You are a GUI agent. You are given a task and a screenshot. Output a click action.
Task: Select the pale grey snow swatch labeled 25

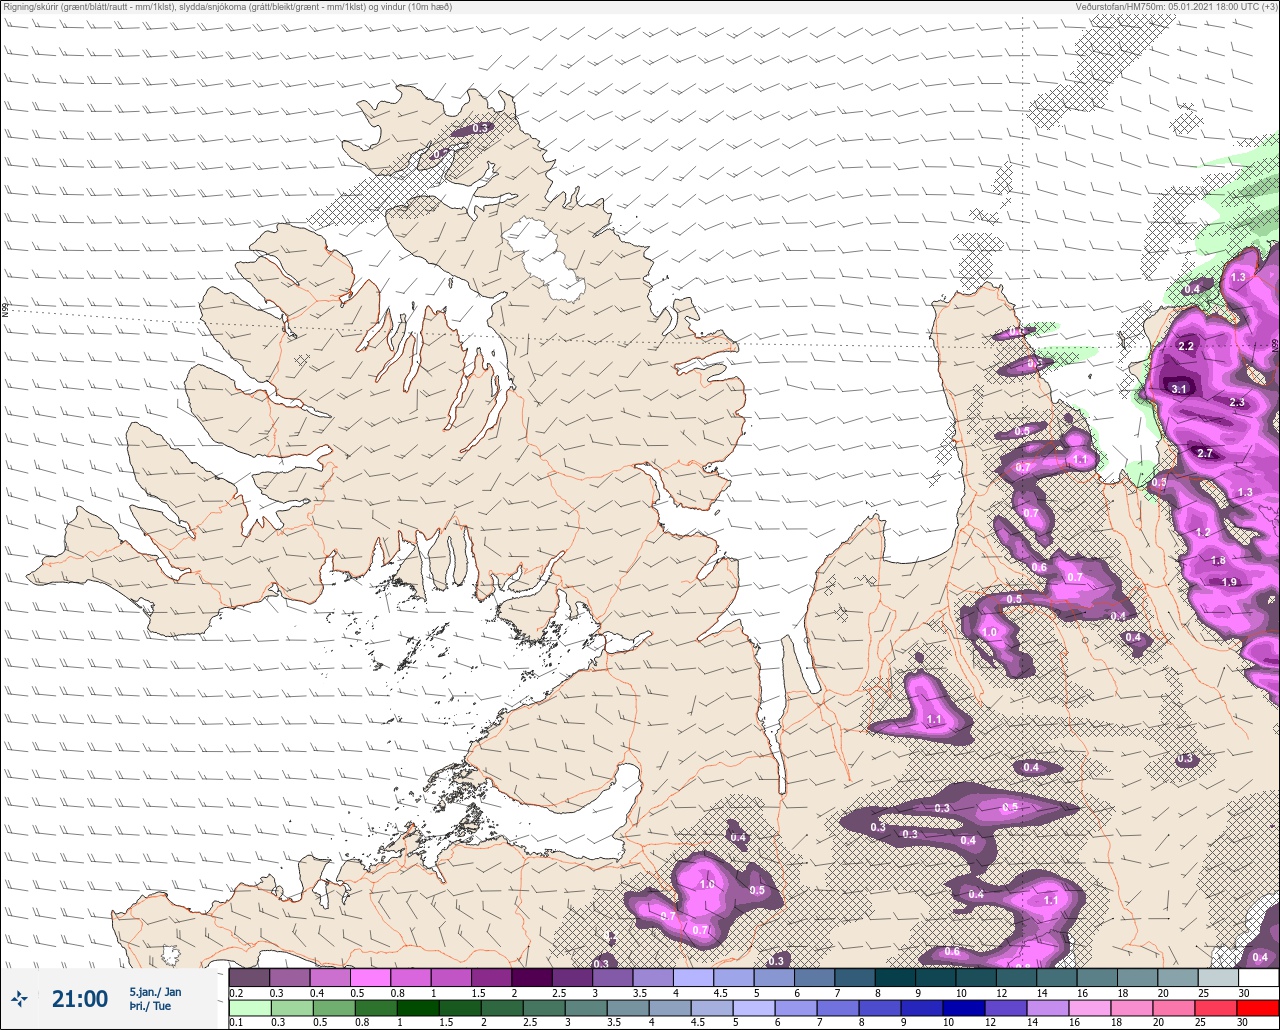[x=1218, y=977]
